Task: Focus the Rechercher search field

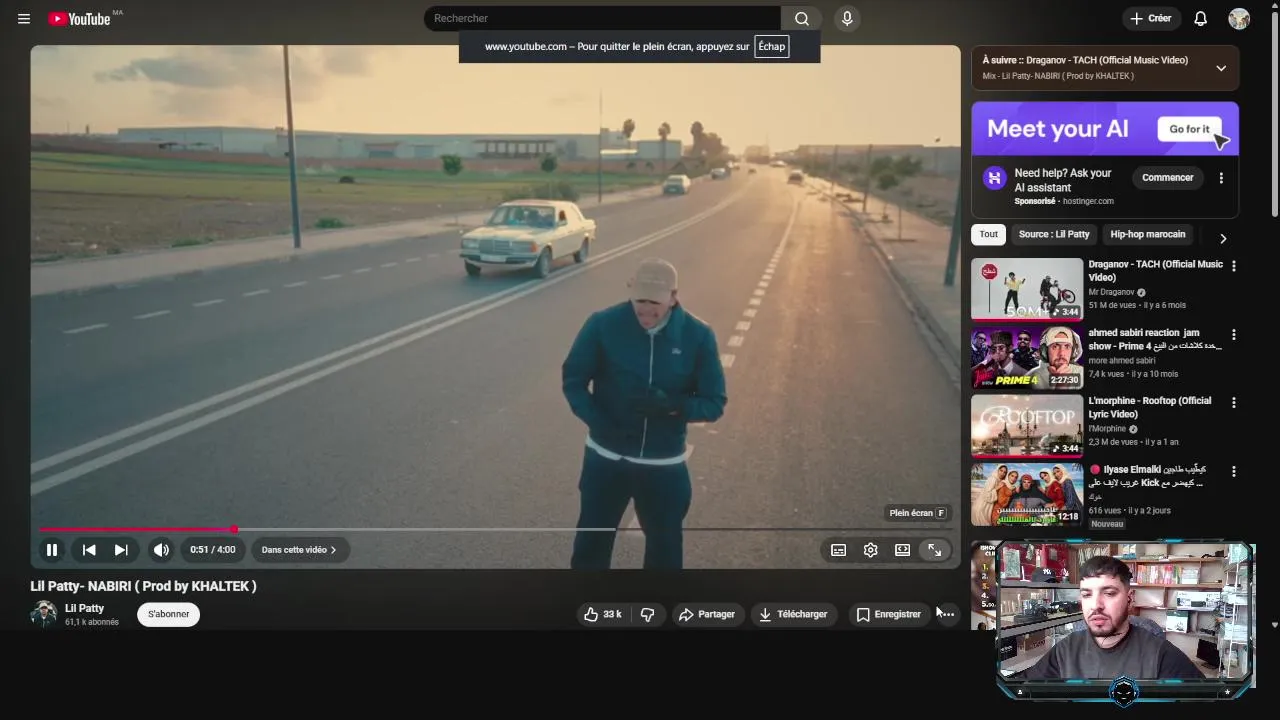Action: coord(602,19)
